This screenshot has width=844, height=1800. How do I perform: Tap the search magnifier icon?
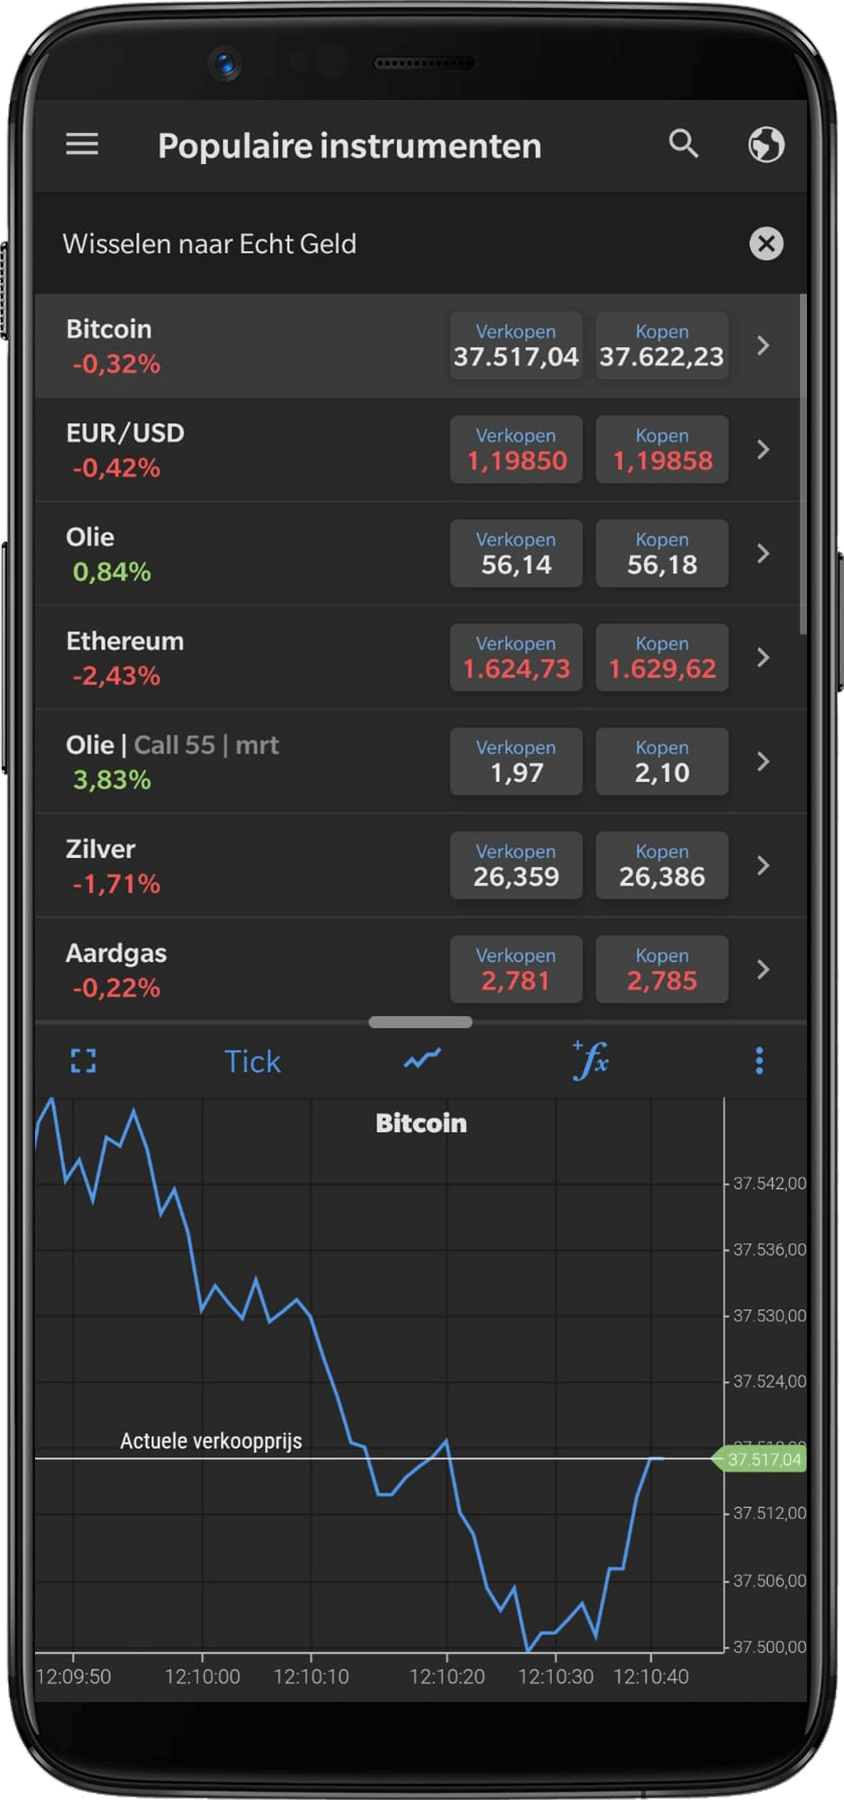684,144
